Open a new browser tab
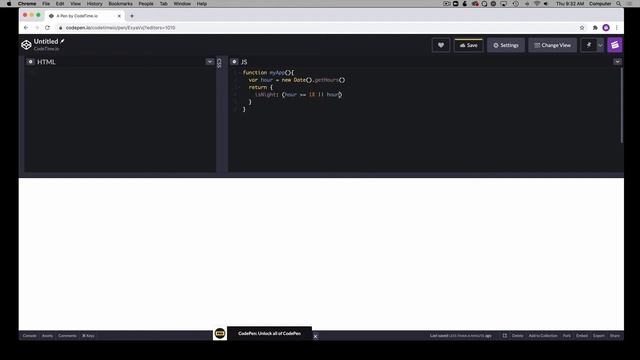This screenshot has width=640, height=360. click(132, 16)
